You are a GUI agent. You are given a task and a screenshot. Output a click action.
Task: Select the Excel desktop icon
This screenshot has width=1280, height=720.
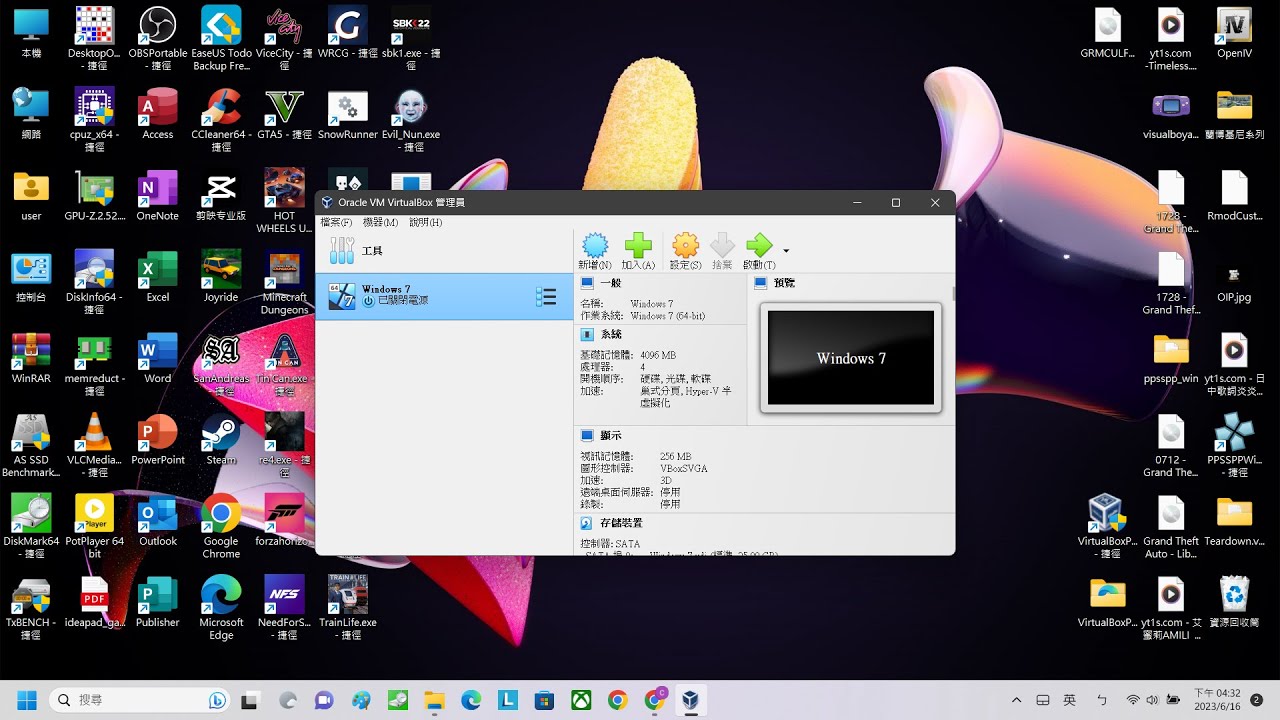[x=158, y=277]
